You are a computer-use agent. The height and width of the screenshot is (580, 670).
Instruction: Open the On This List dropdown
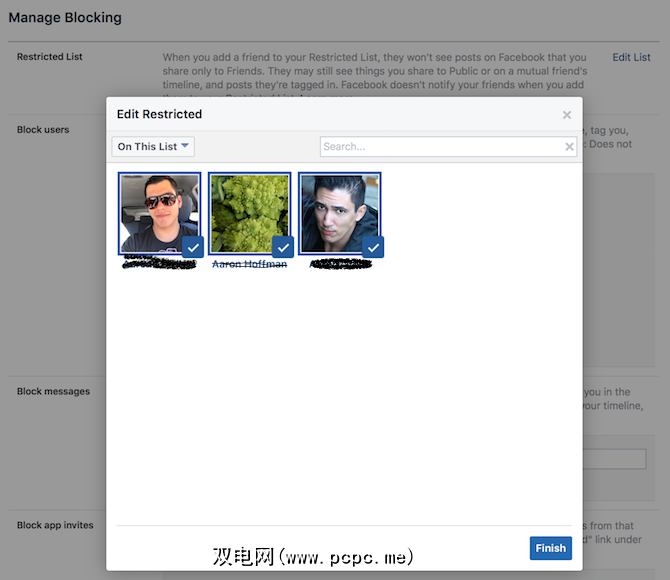[x=153, y=147]
